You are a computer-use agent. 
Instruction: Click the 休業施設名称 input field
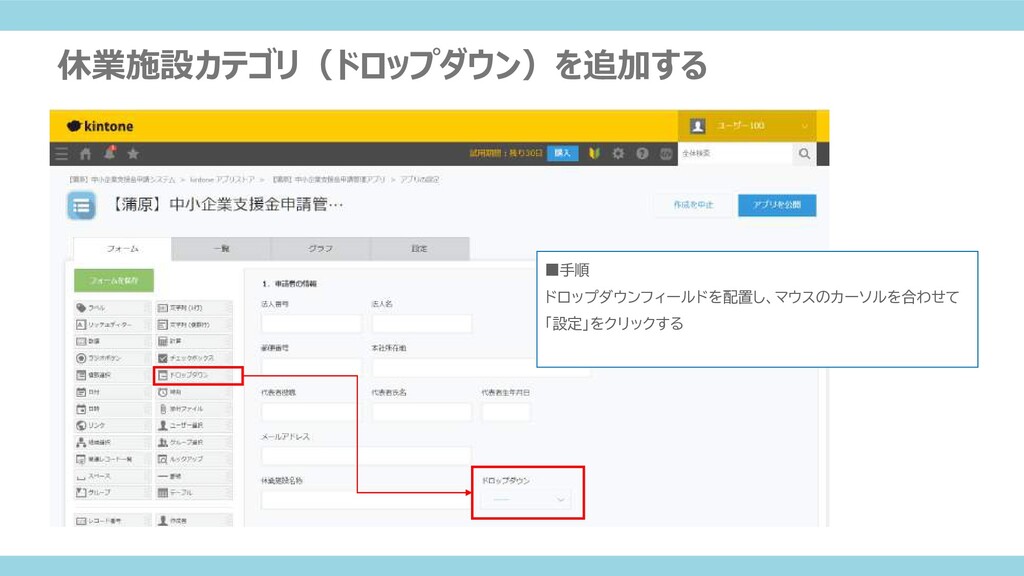tap(366, 500)
